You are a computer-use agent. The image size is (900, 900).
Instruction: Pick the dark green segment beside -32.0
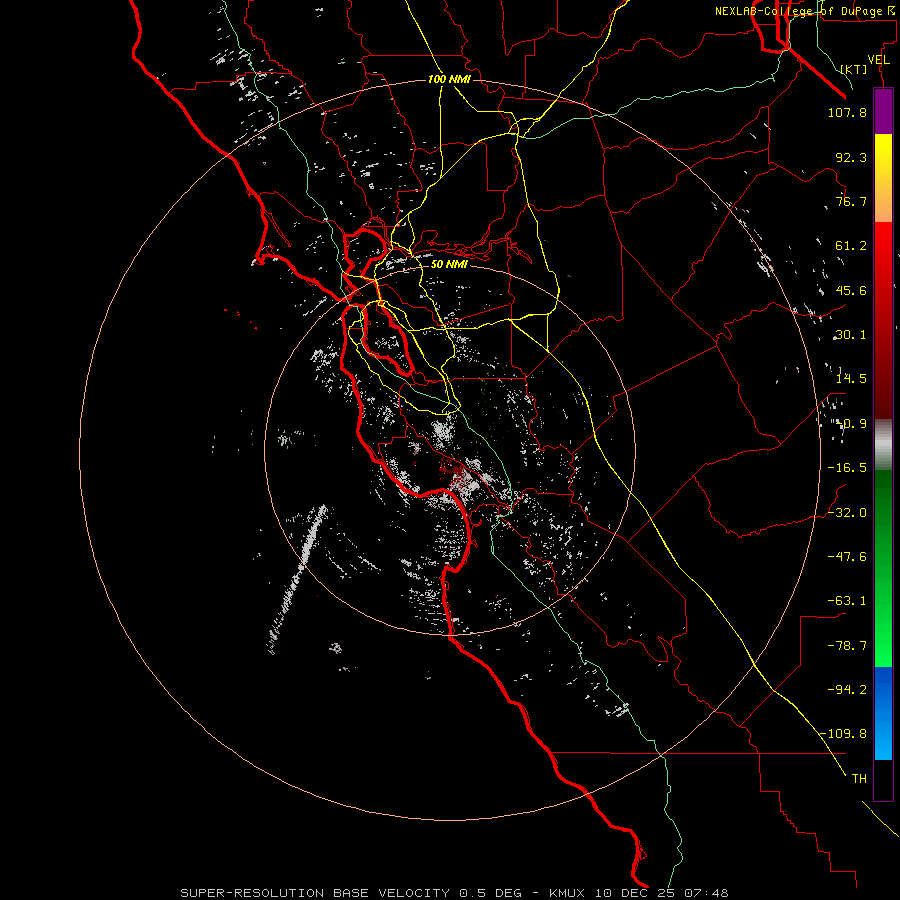point(883,513)
